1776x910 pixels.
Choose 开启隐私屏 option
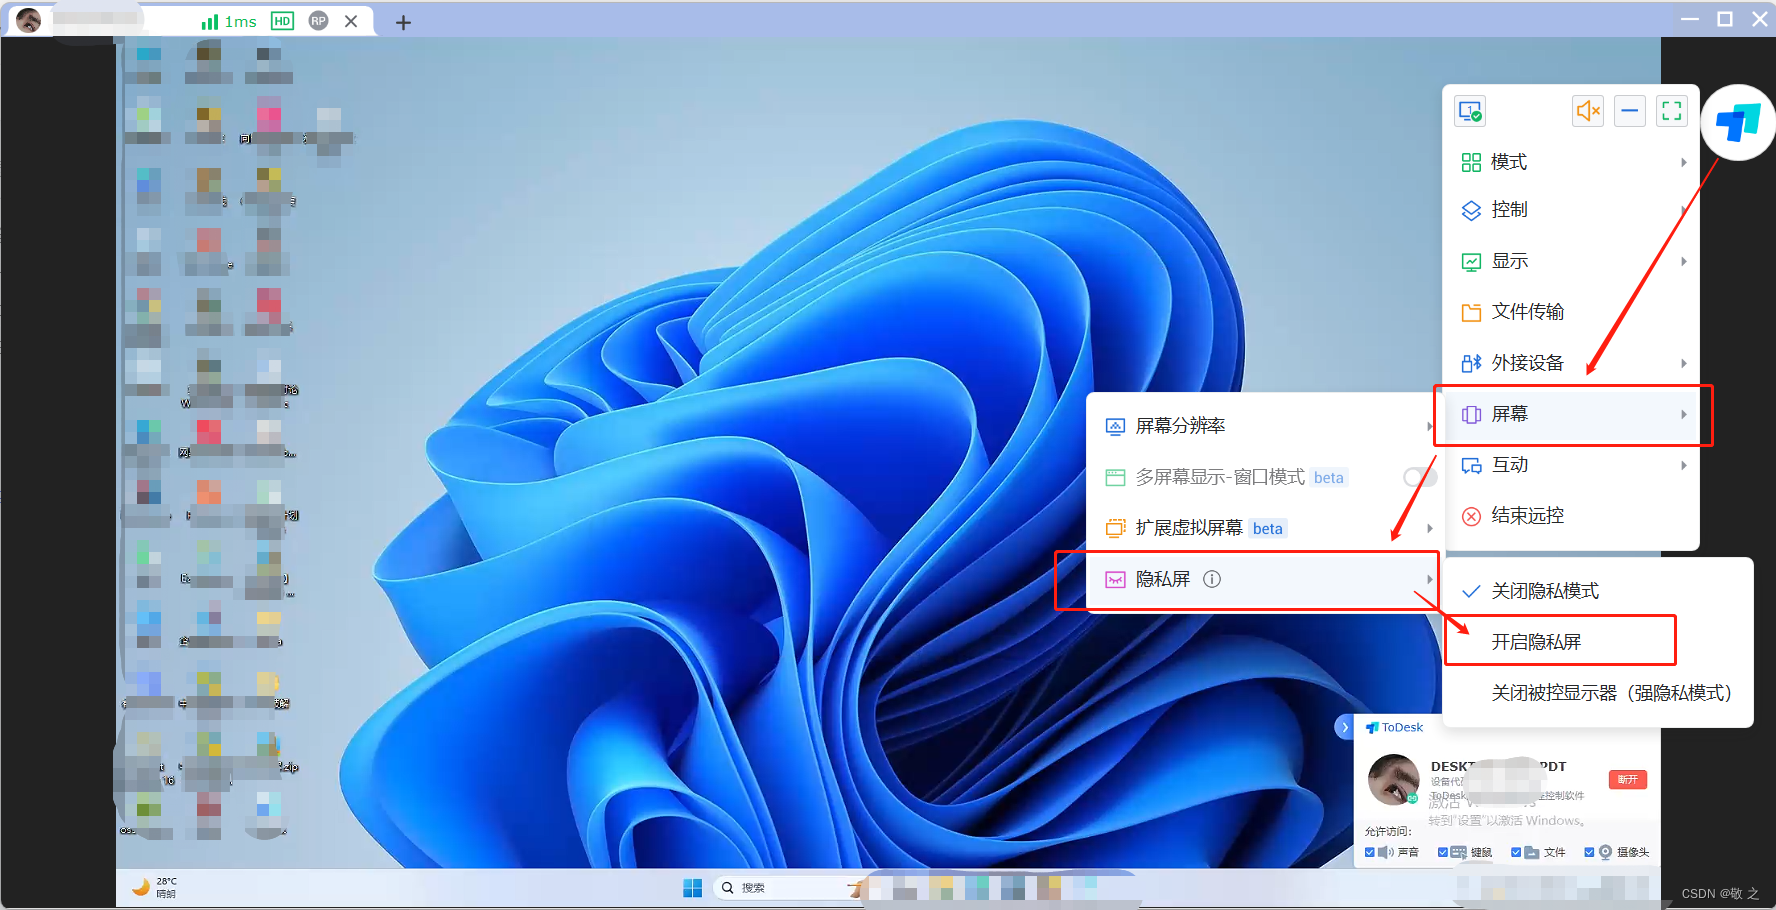(x=1598, y=642)
